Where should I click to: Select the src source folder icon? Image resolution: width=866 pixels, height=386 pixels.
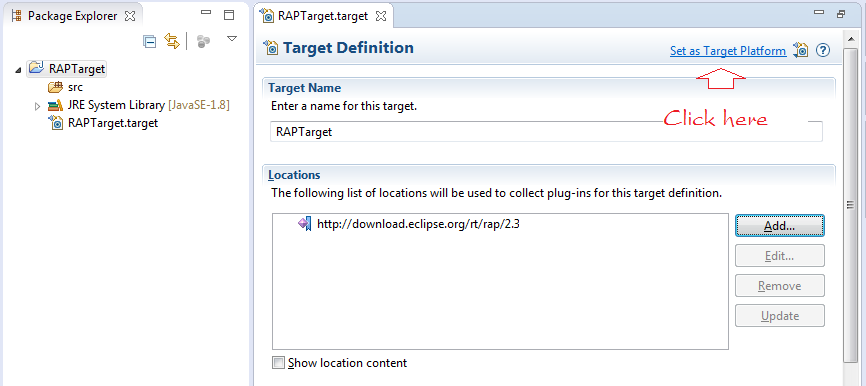click(x=56, y=87)
